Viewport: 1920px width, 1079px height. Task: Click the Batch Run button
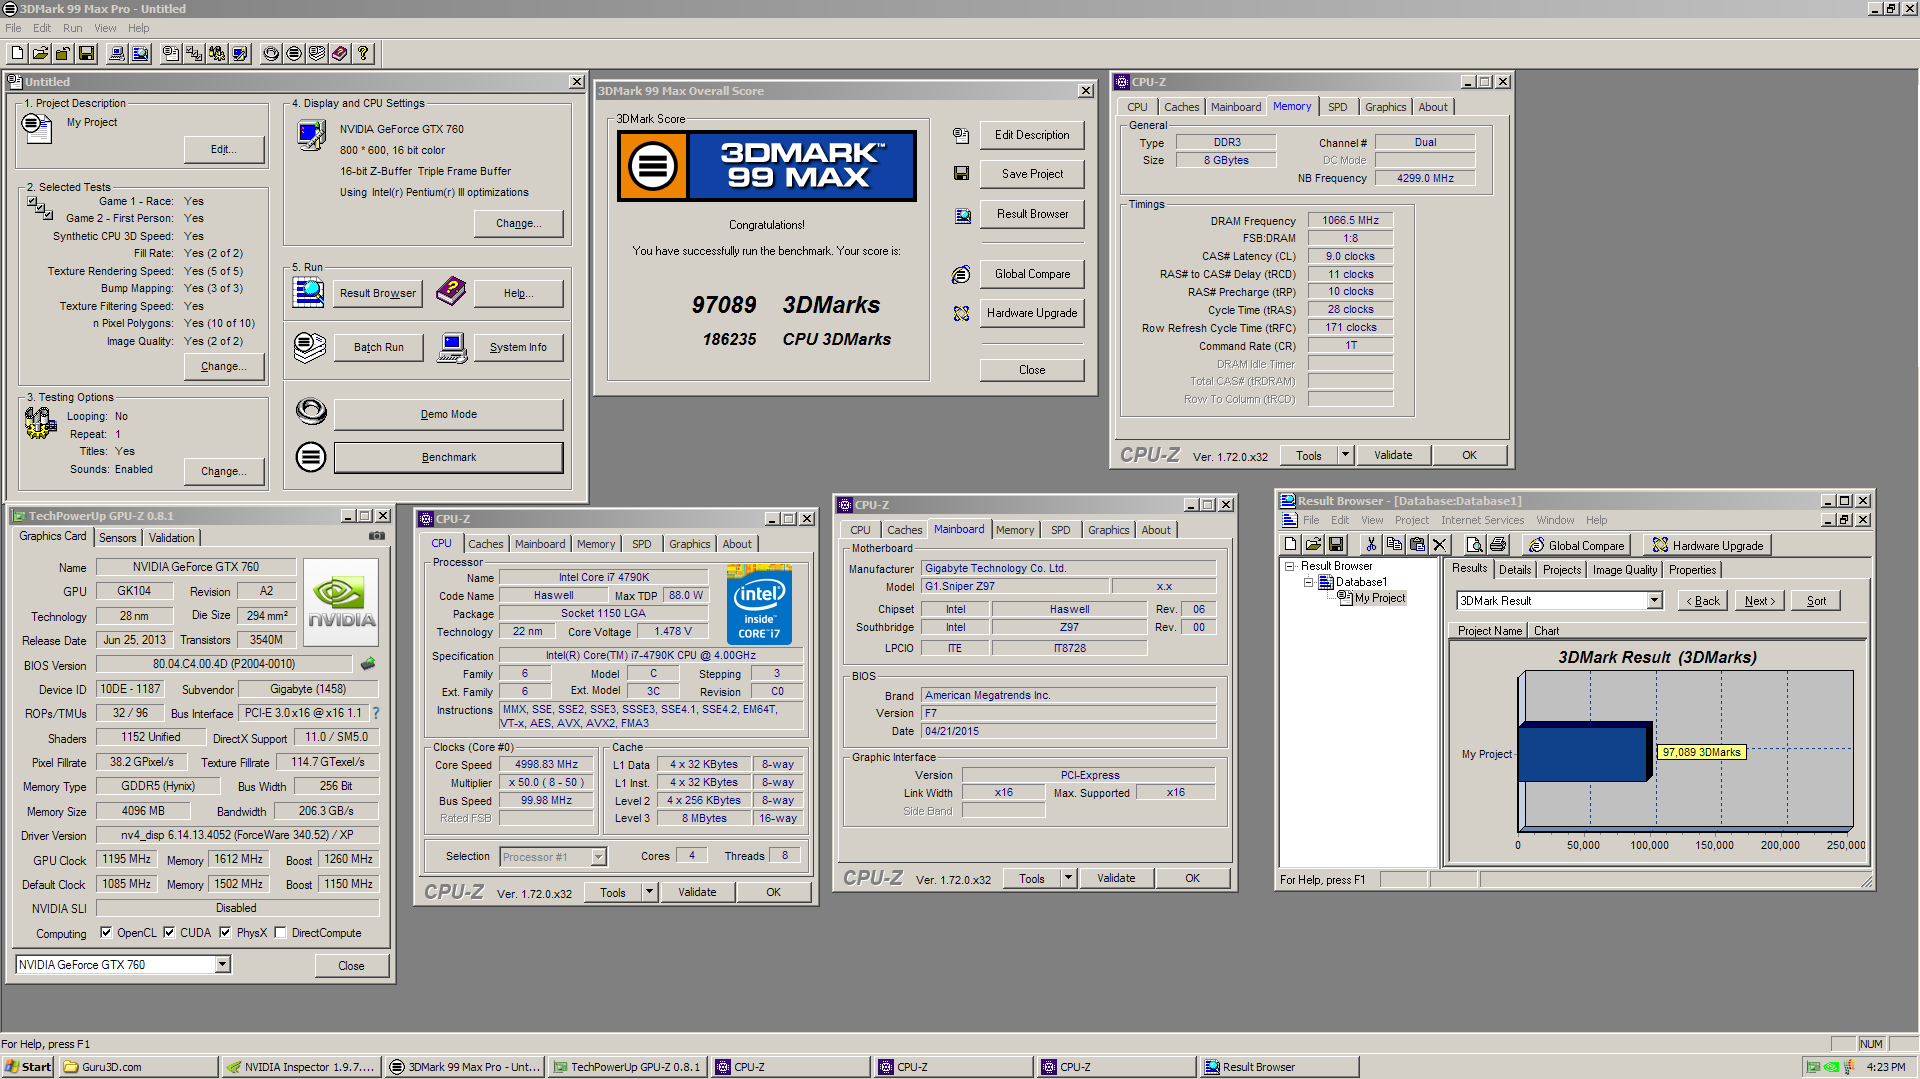click(x=378, y=348)
